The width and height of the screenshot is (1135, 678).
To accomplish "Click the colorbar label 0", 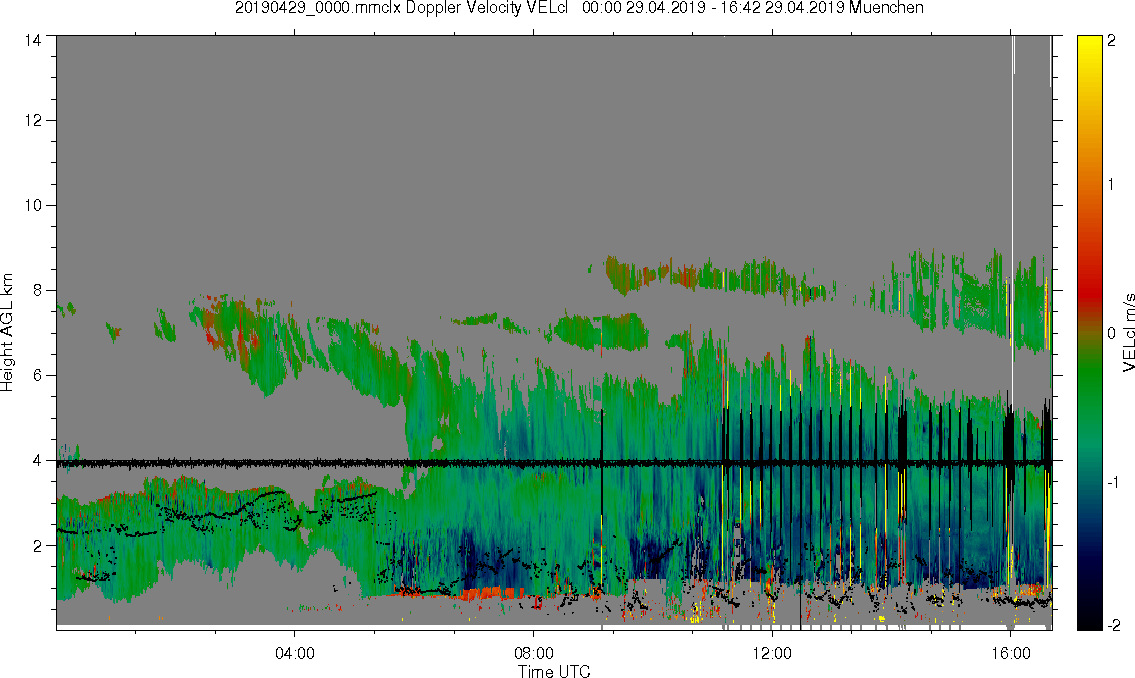I will coord(1112,333).
